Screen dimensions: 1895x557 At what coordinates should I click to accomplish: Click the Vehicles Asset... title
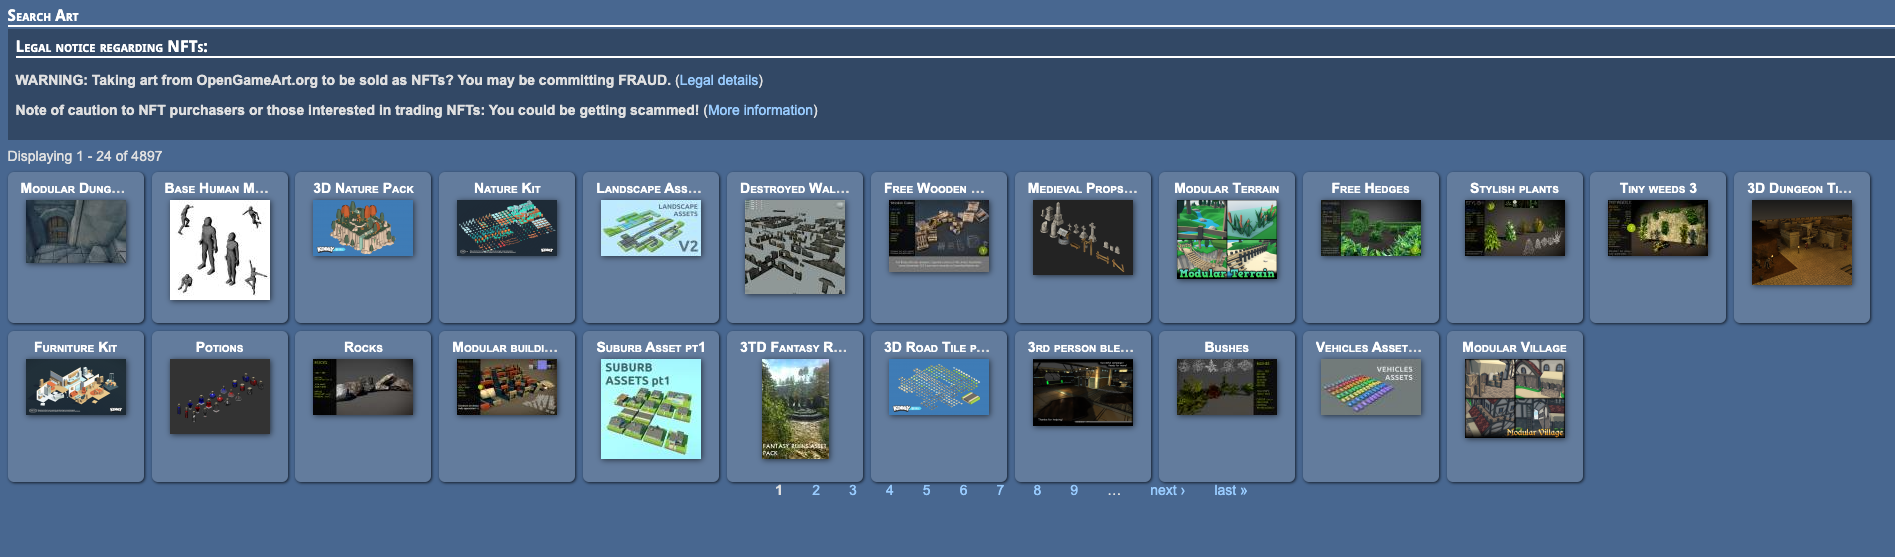click(1369, 347)
